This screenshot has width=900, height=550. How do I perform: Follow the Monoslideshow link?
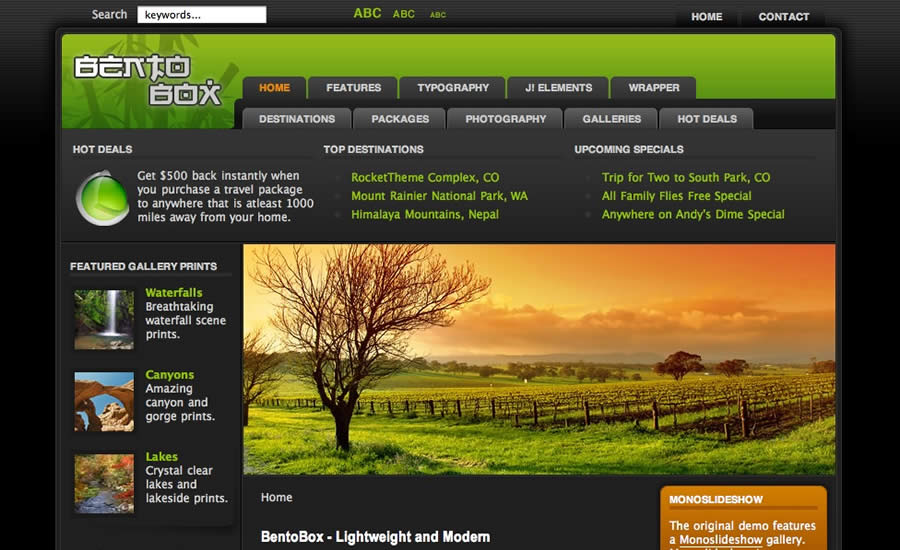pos(721,540)
